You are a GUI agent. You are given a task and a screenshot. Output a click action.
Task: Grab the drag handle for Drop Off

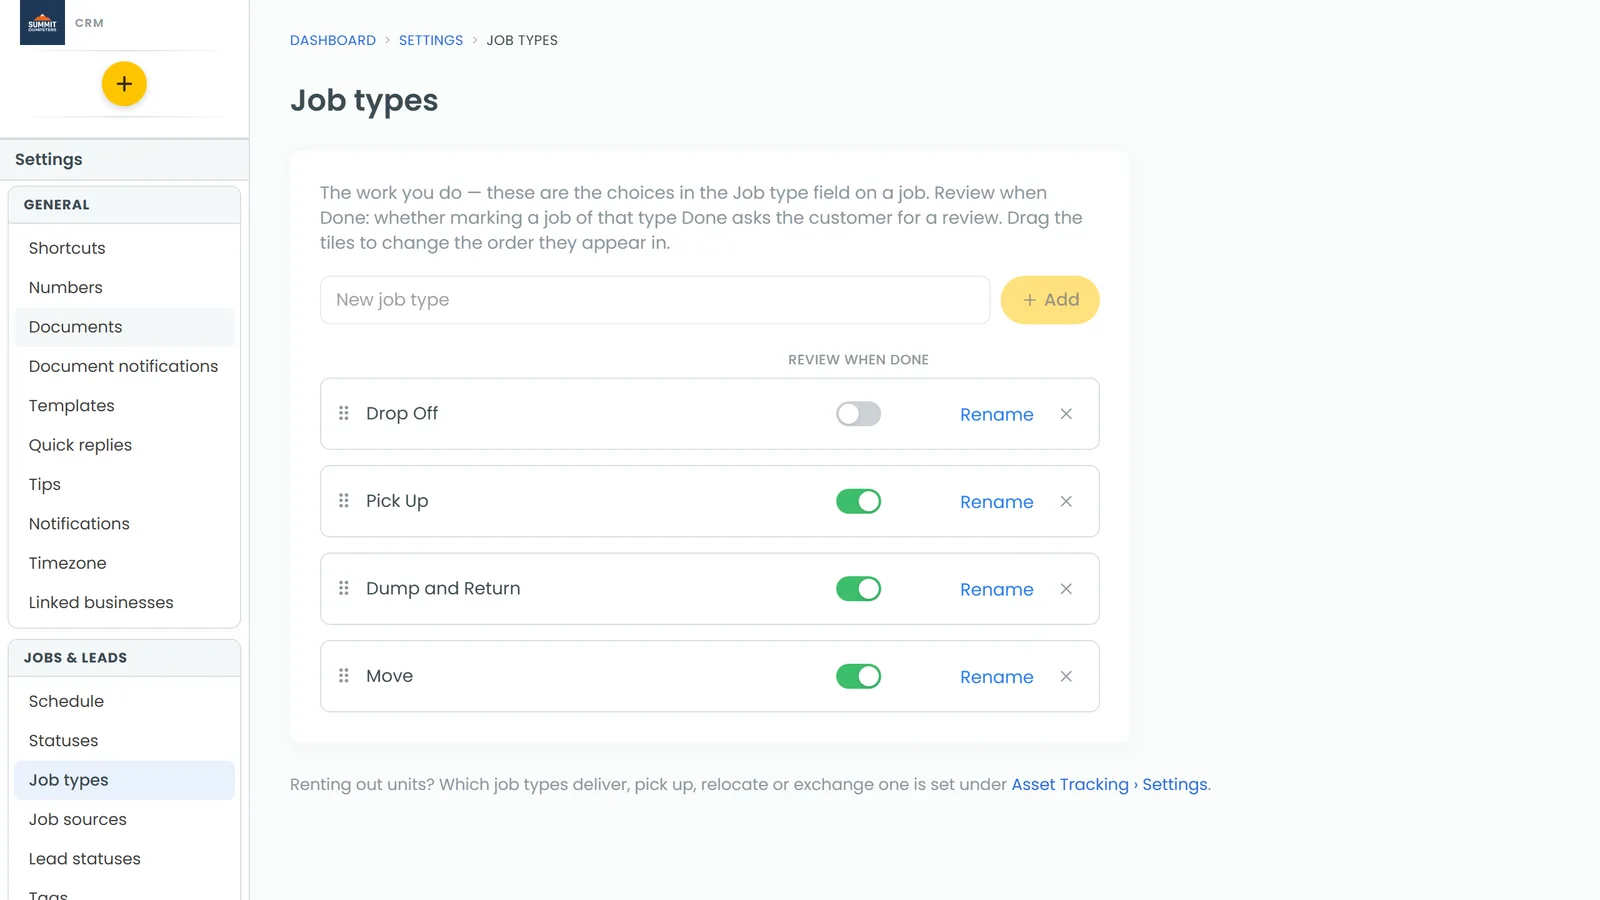(344, 413)
